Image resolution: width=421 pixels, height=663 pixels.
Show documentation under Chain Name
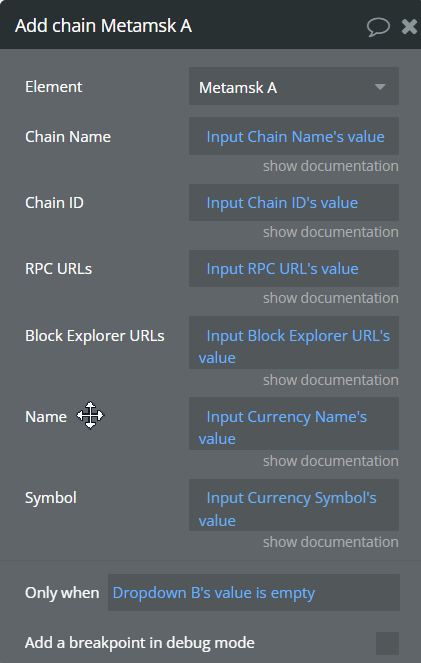(x=331, y=166)
